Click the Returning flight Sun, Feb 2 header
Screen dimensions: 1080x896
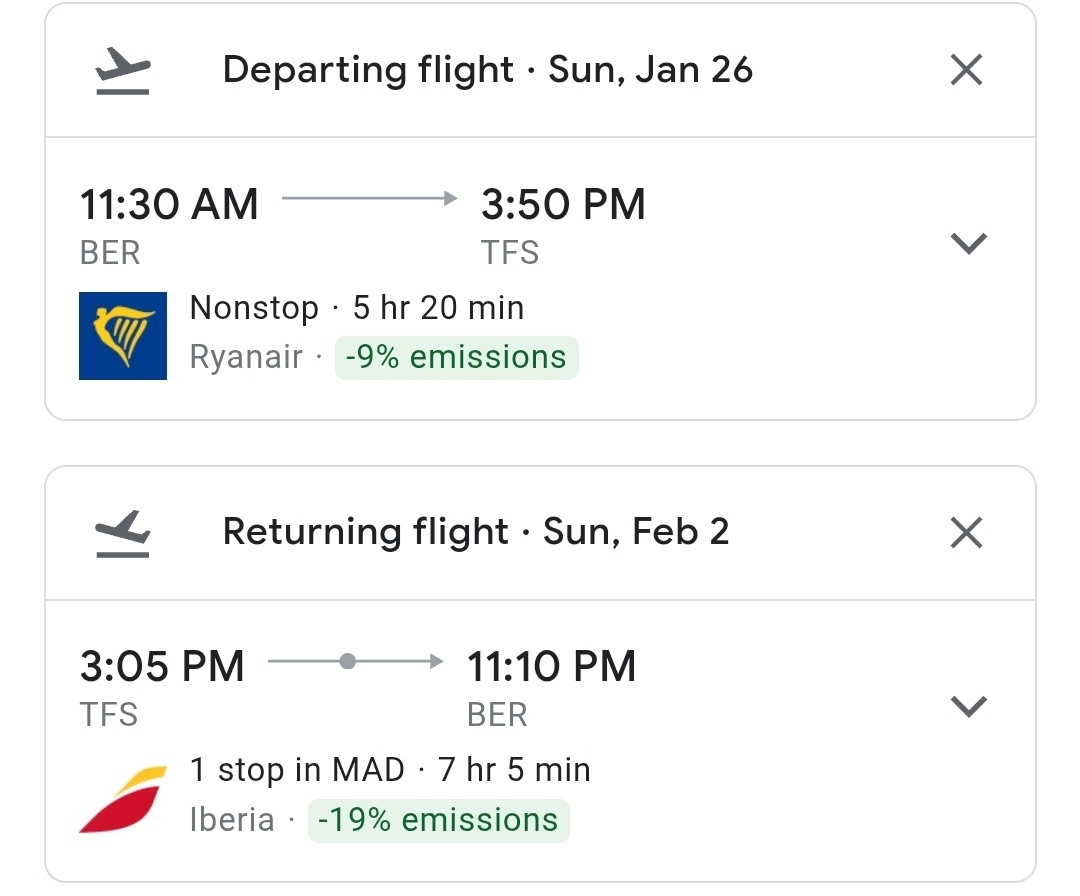tap(476, 532)
